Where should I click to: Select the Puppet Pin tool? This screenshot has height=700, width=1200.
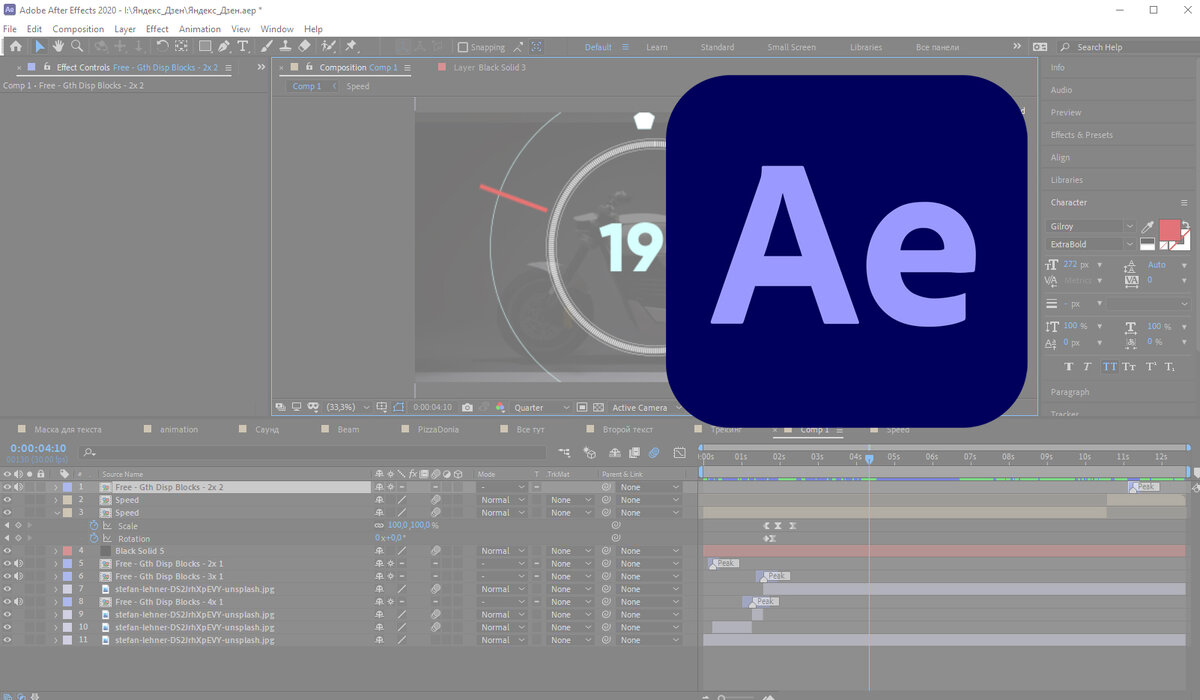[x=351, y=46]
